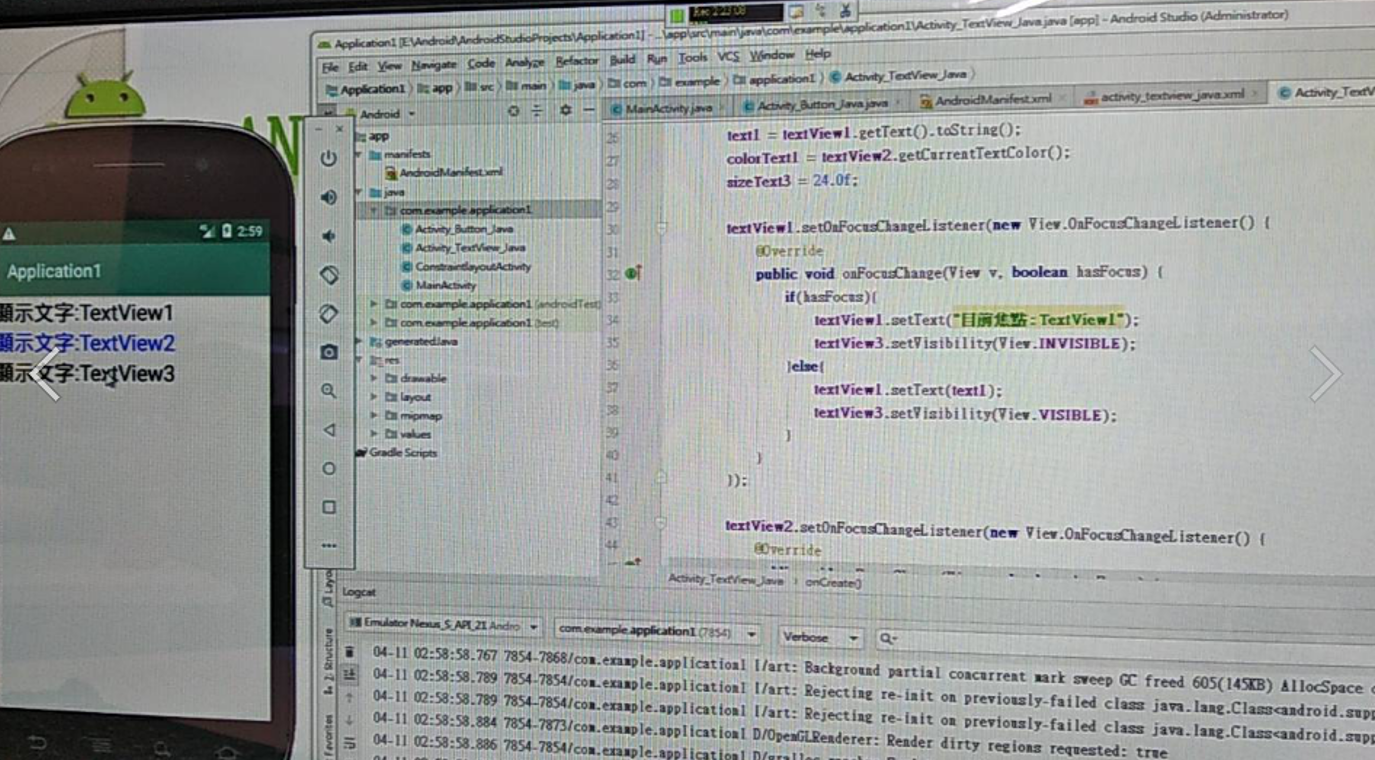This screenshot has height=760, width=1375.
Task: Open the File menu
Action: tap(330, 67)
